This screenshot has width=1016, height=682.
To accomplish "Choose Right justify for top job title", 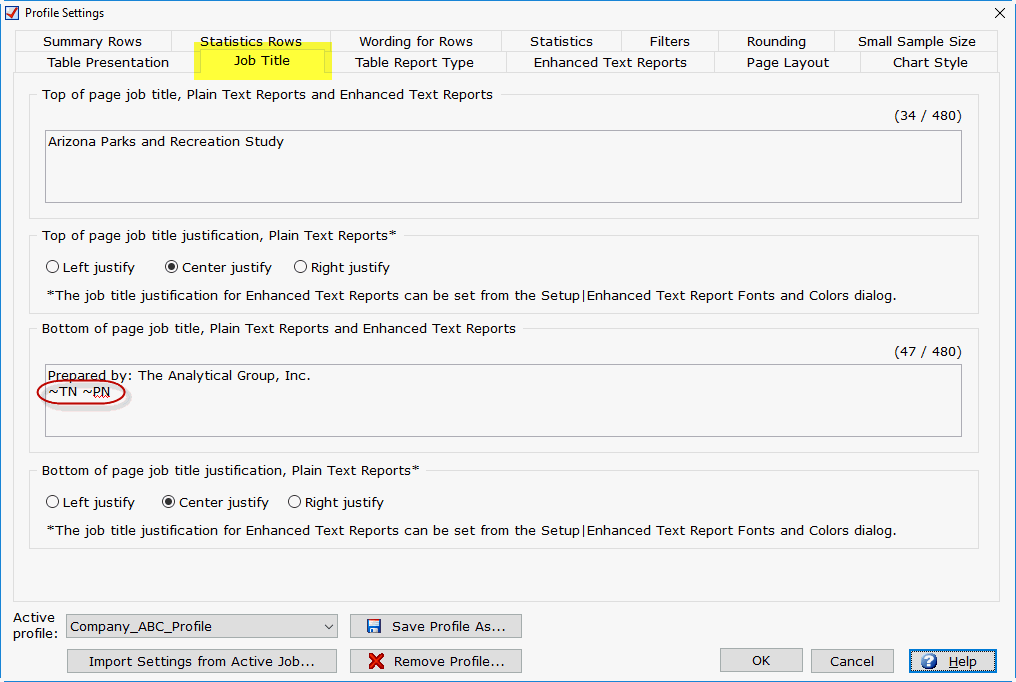I will click(x=301, y=268).
